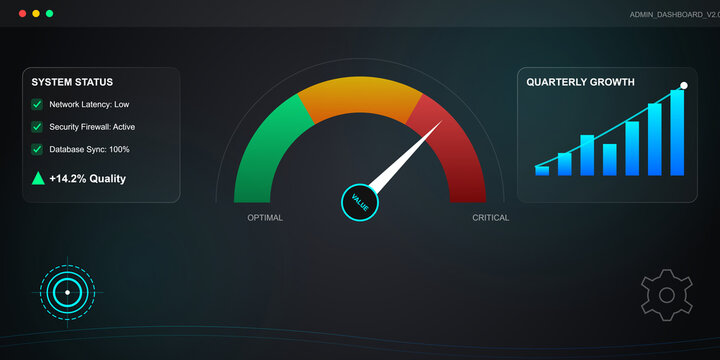Viewport: 720px width, 360px height.
Task: Click the orange gauge segment
Action: click(x=360, y=96)
